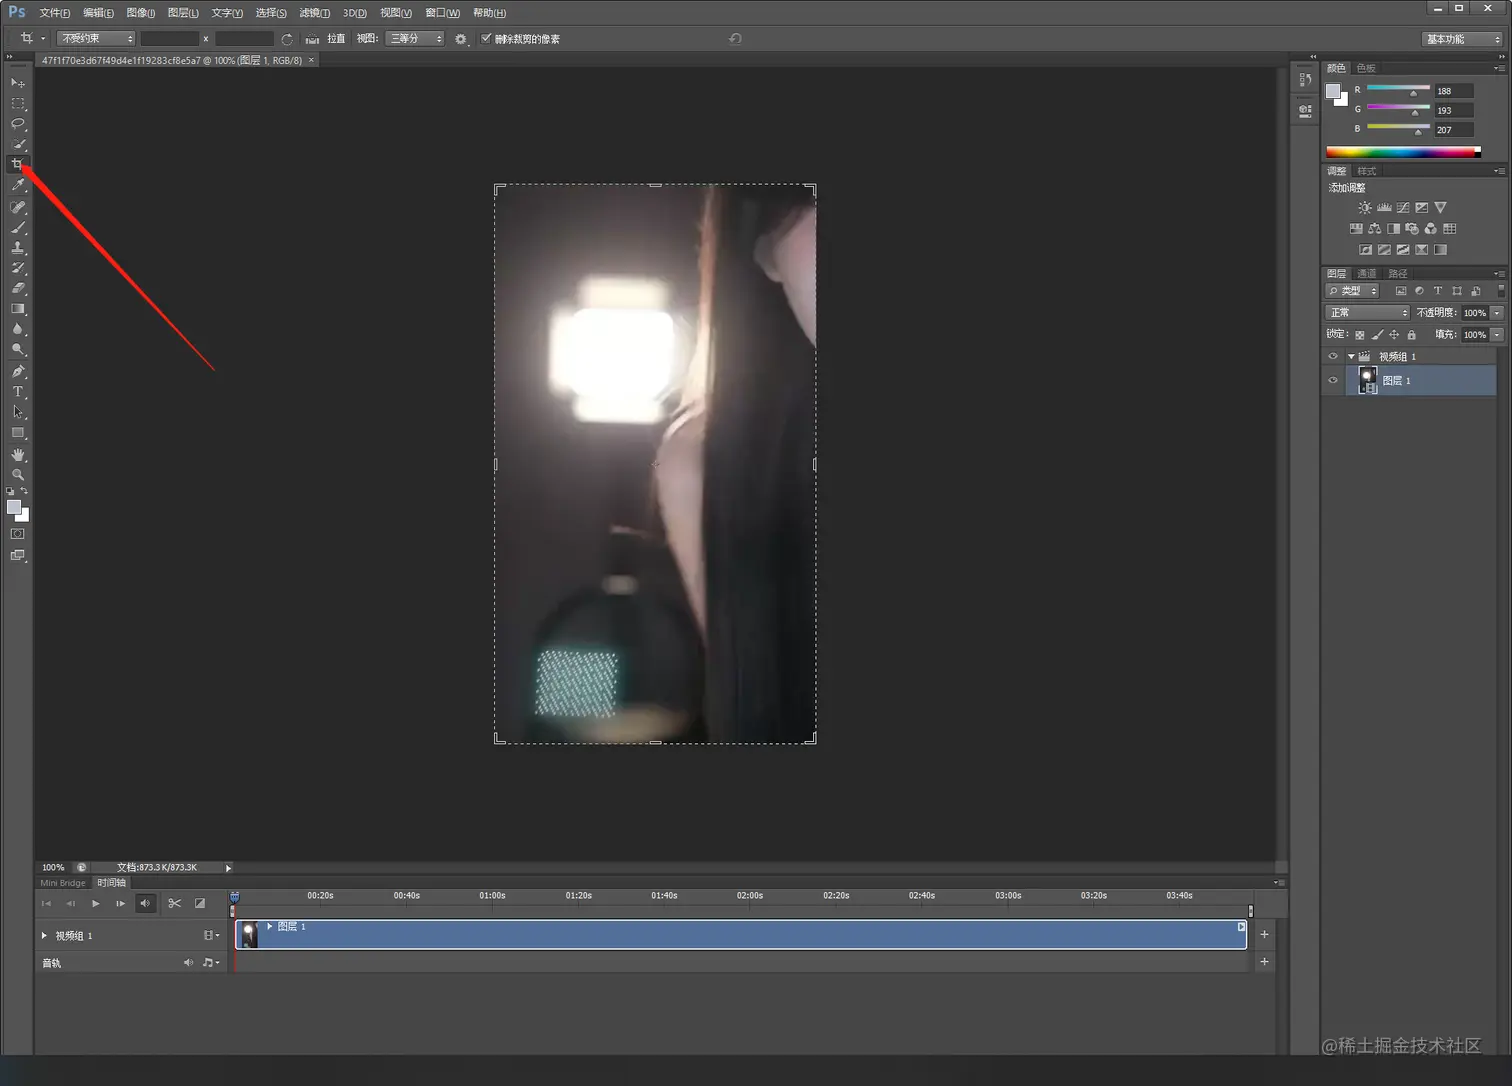The image size is (1512, 1086).
Task: Open 类型 layer filter dropdown
Action: 1352,291
